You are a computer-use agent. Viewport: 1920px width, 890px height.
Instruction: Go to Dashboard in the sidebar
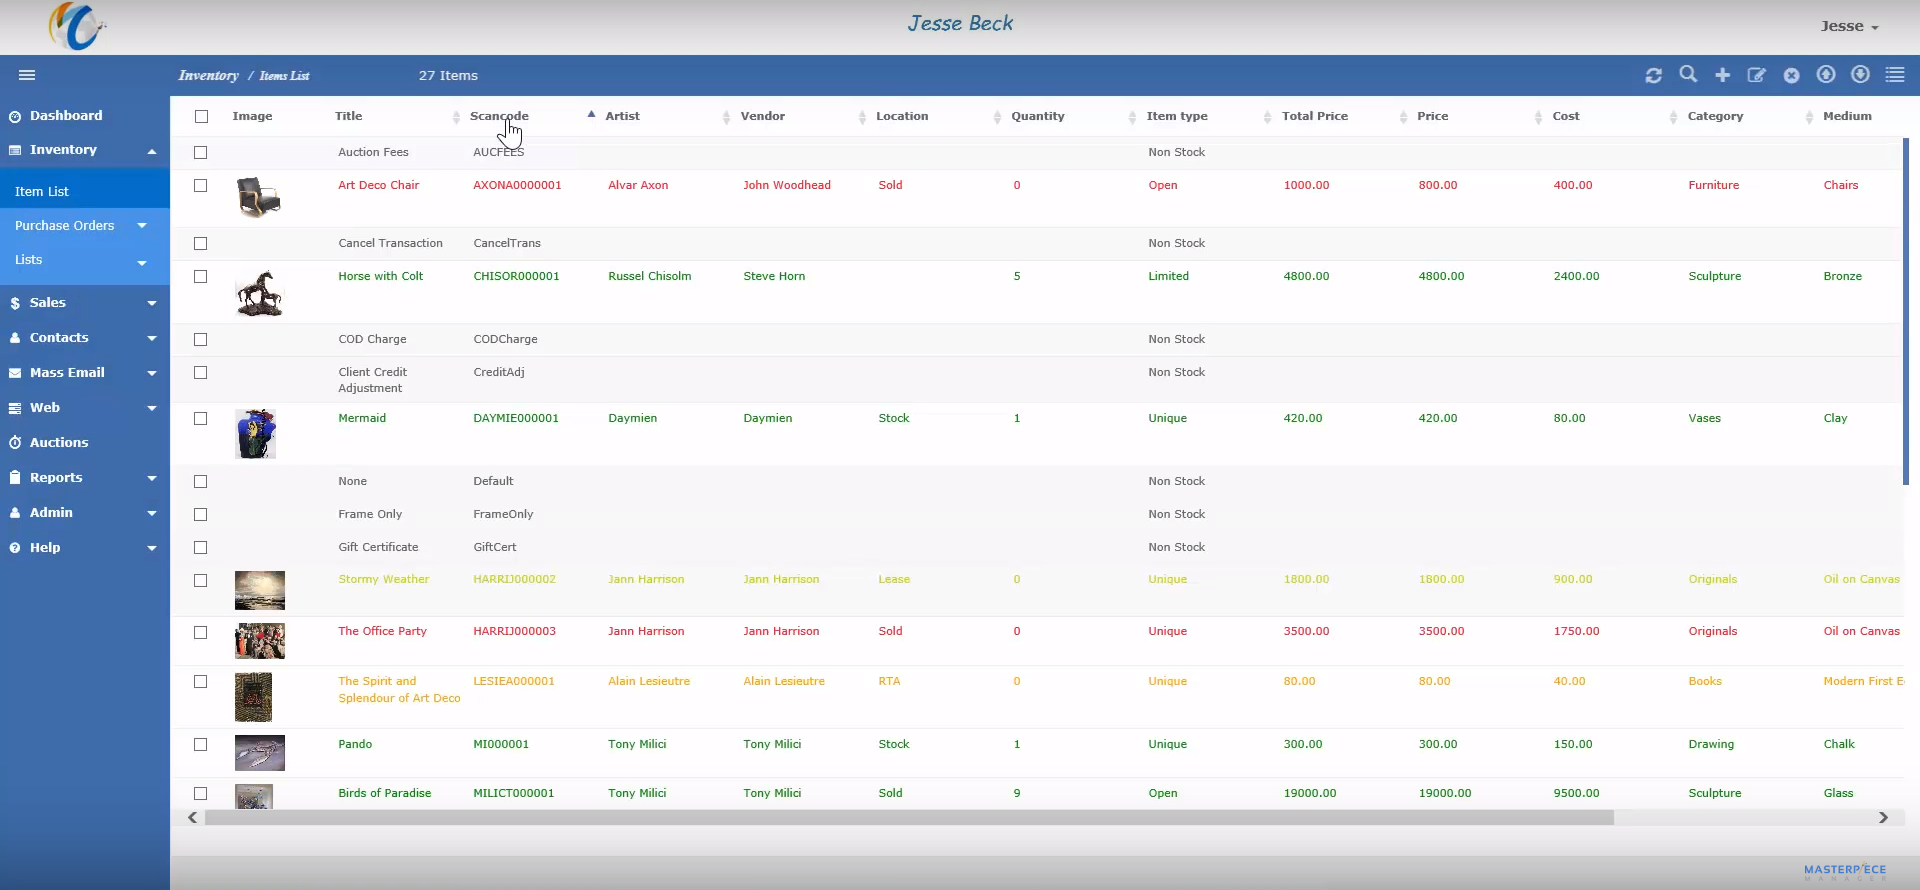pos(66,116)
